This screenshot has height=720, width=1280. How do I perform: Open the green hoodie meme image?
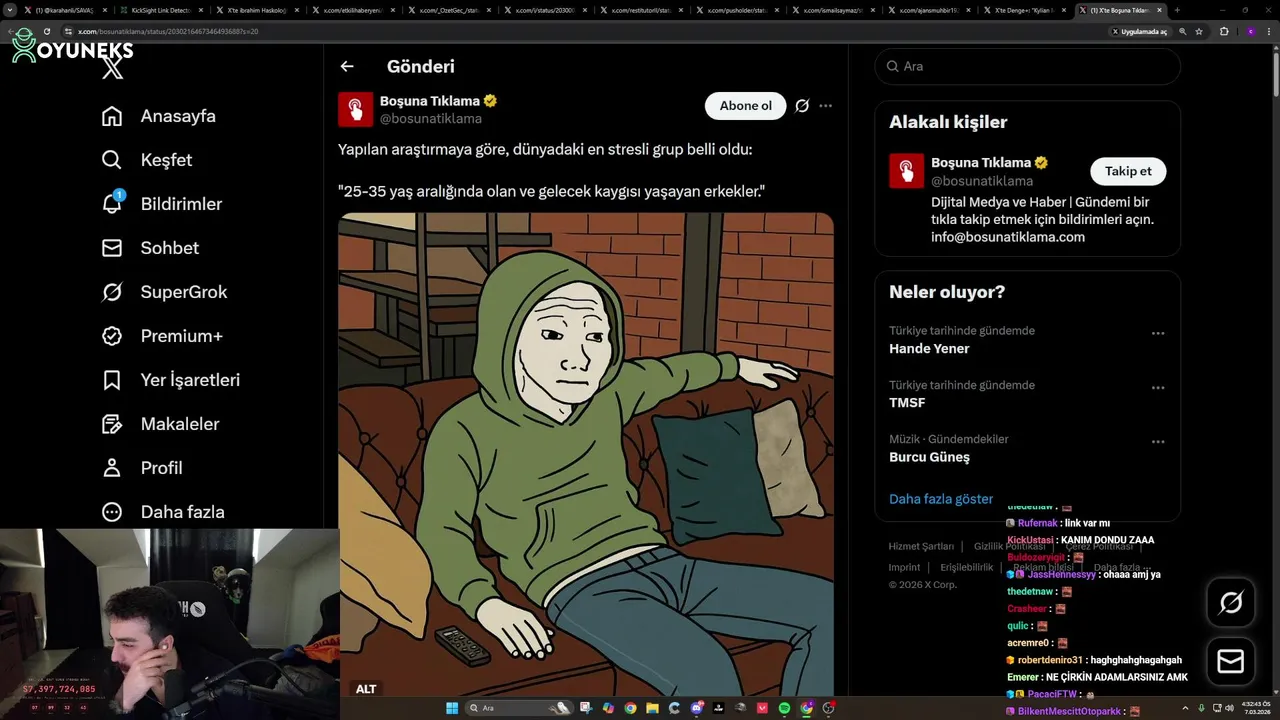(586, 453)
